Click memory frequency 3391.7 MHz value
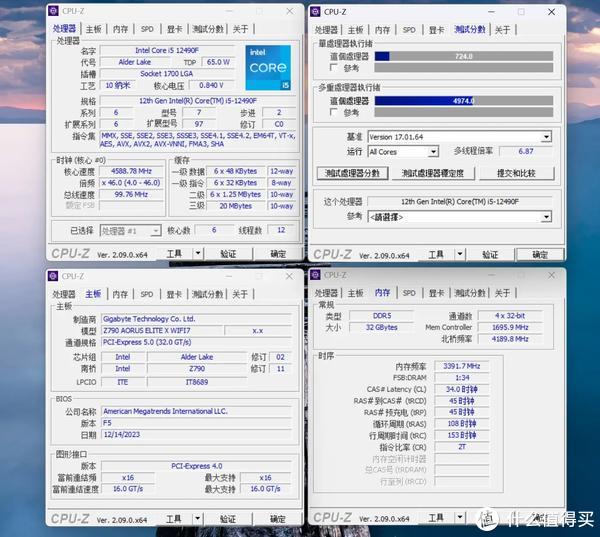 462,366
